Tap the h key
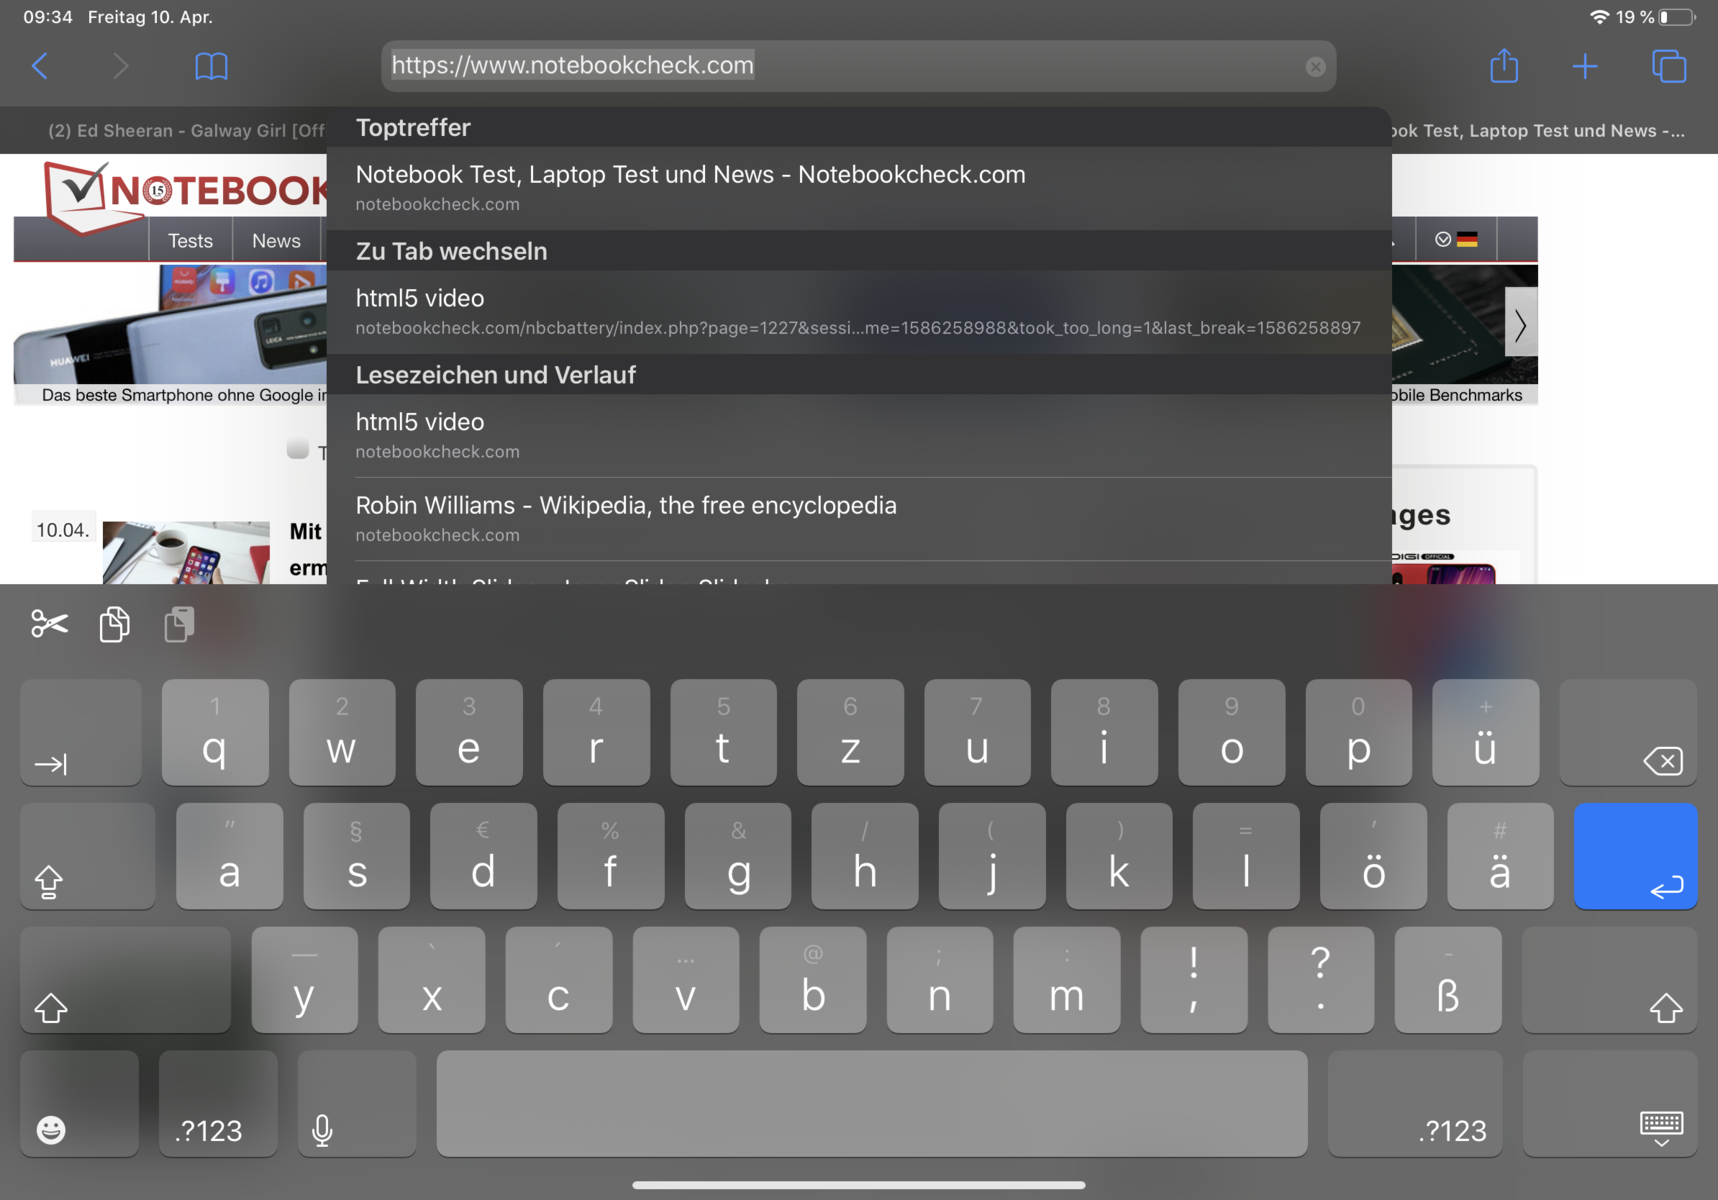This screenshot has width=1718, height=1200. pos(865,856)
